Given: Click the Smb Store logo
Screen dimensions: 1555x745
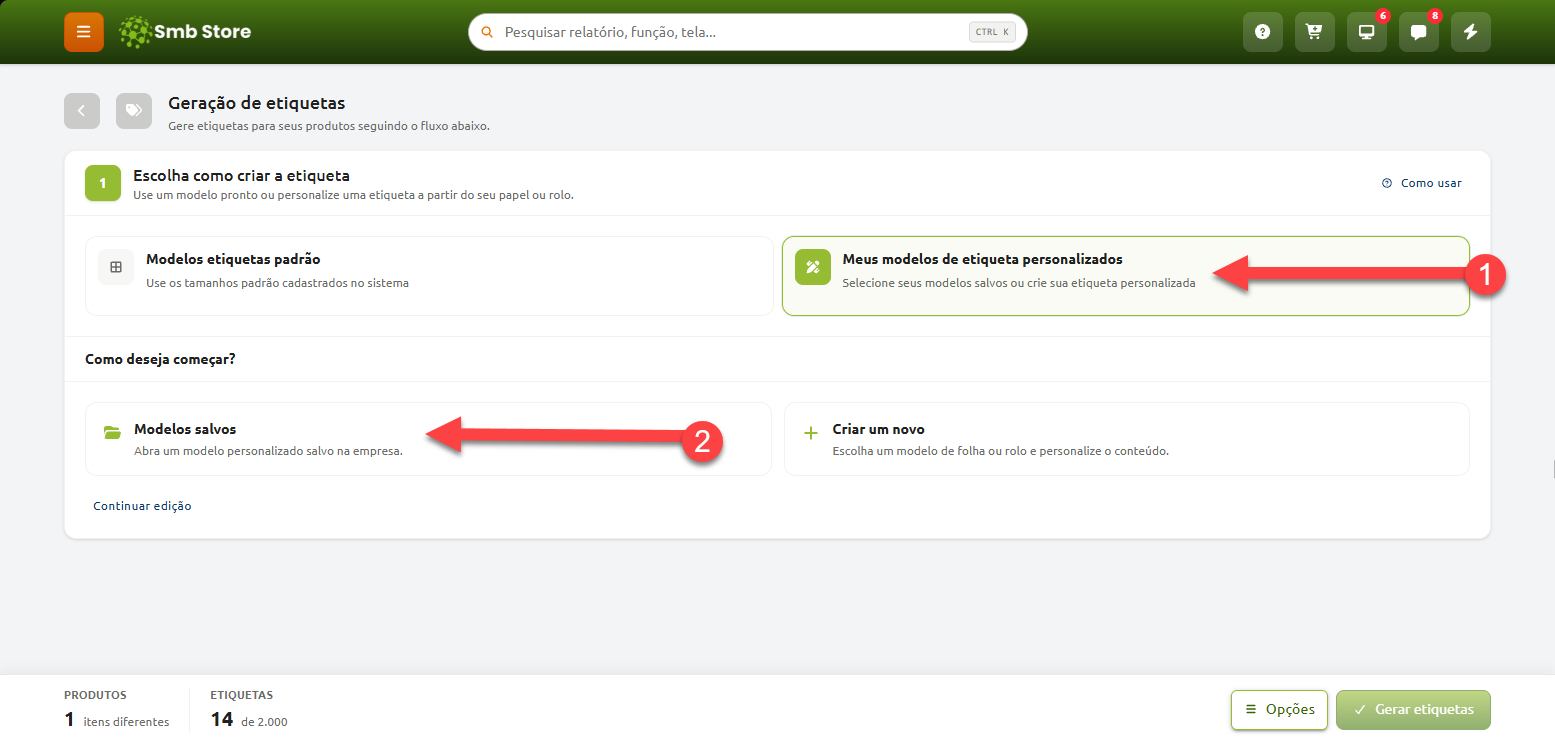Looking at the screenshot, I should pos(184,32).
